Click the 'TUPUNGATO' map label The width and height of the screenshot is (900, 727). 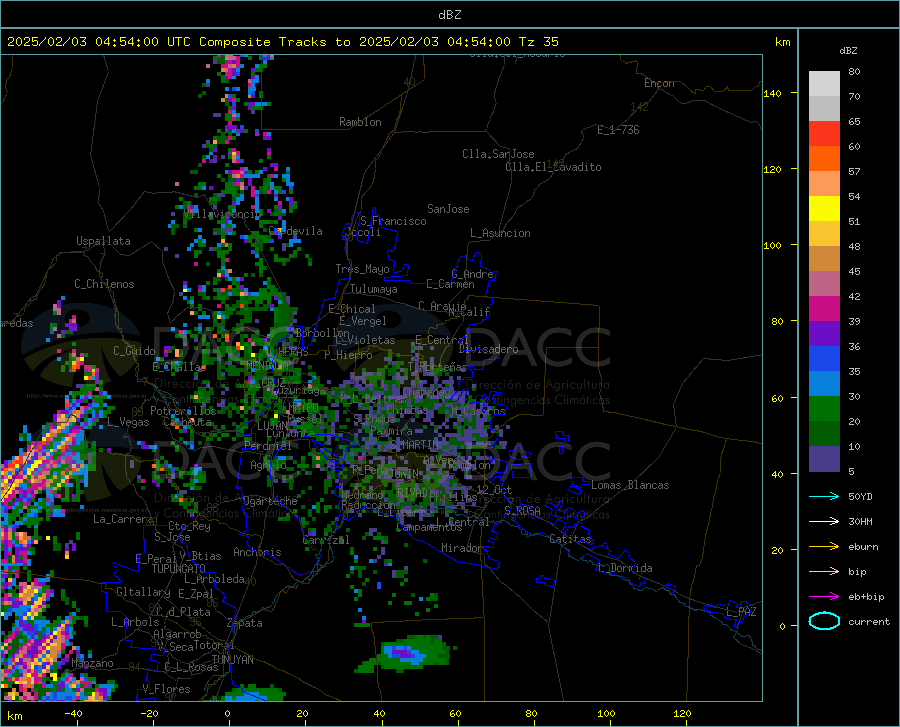coord(179,569)
